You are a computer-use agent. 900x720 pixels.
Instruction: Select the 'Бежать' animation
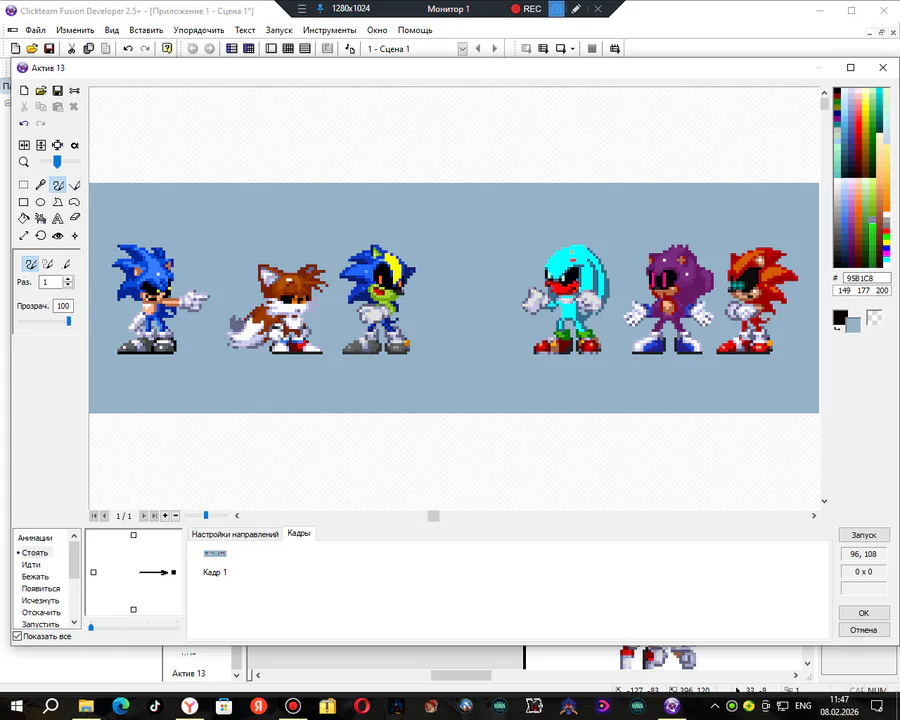[x=35, y=576]
